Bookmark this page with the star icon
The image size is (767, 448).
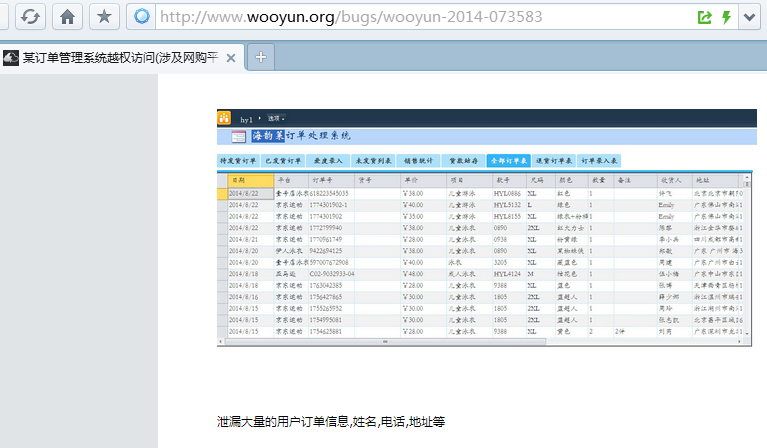pyautogui.click(x=102, y=16)
